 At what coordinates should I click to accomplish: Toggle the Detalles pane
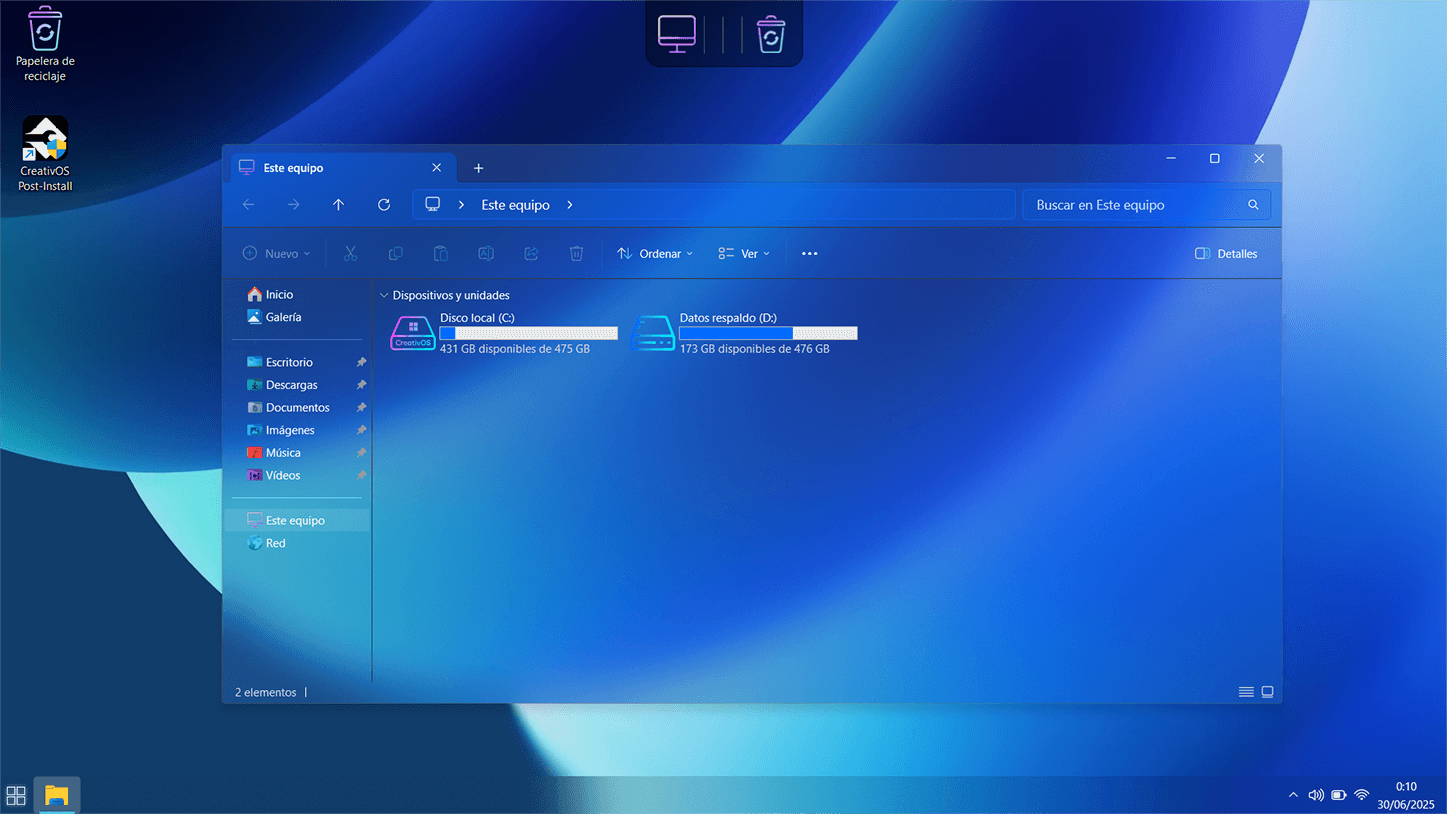[1226, 254]
